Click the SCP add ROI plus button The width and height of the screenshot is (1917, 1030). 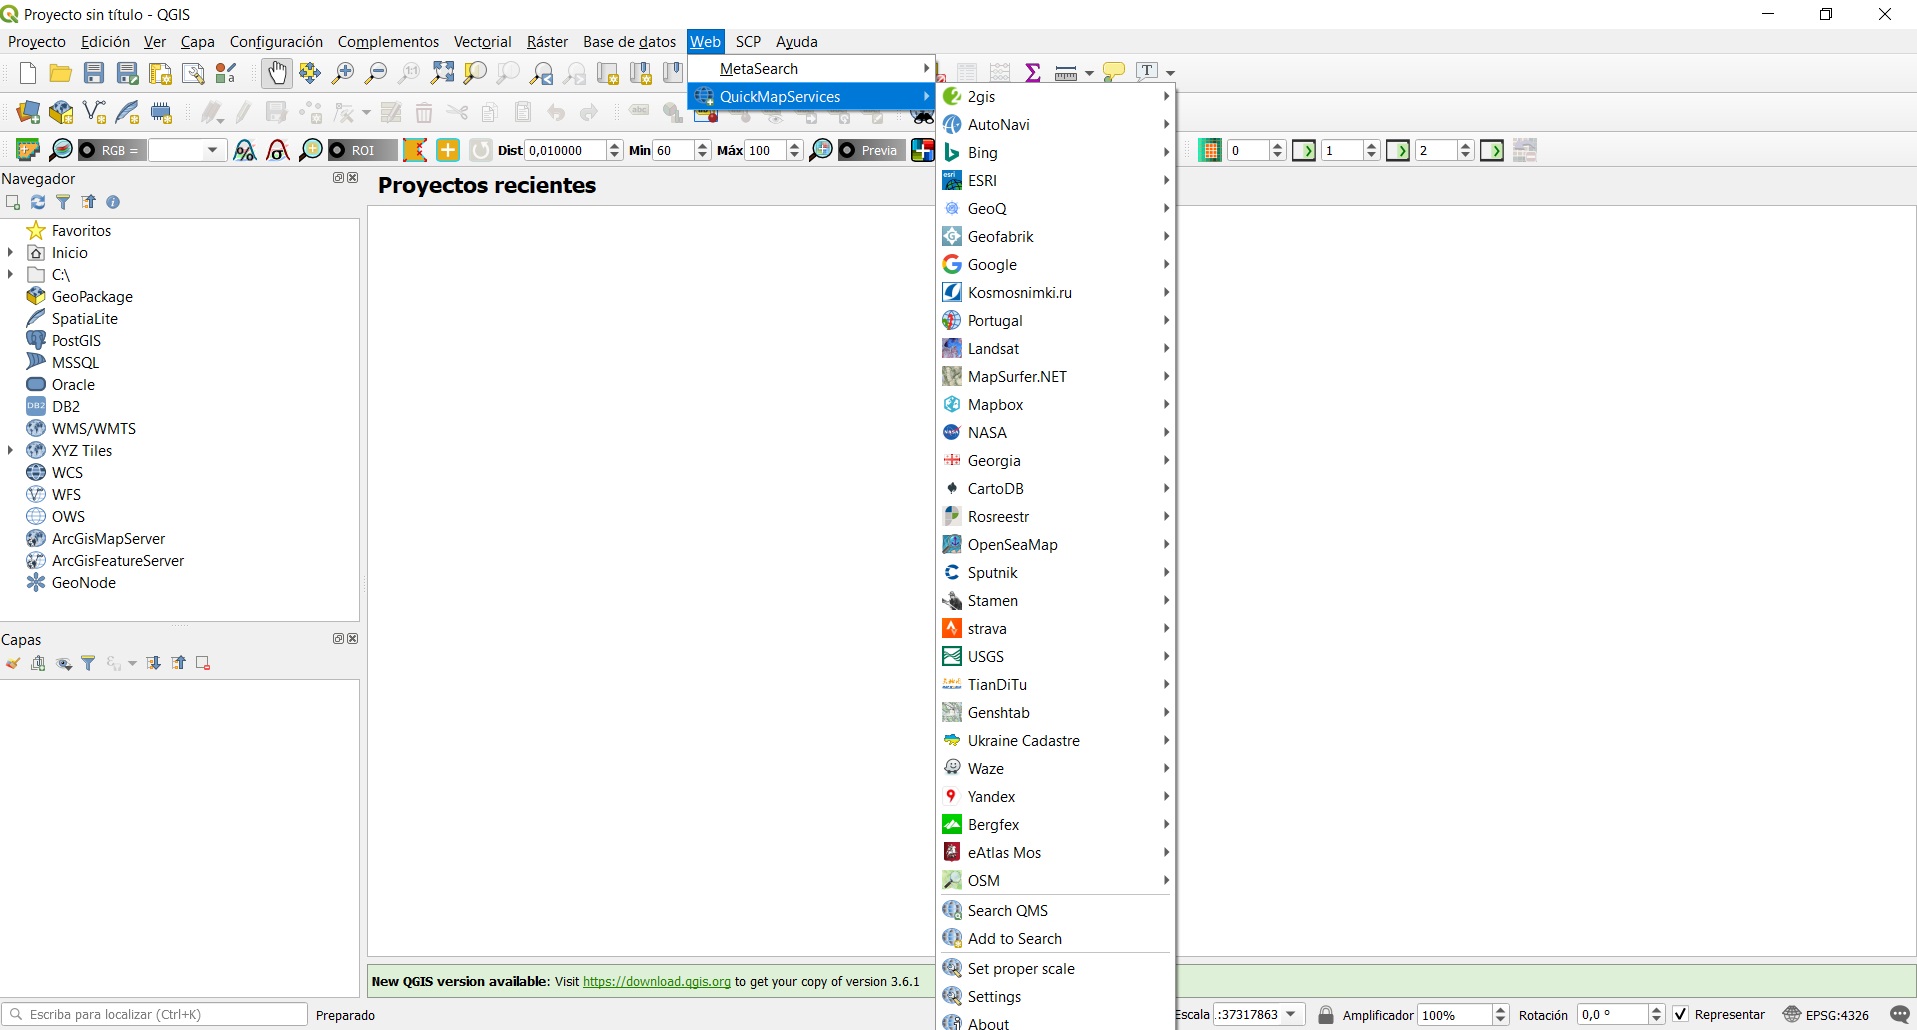(x=448, y=150)
